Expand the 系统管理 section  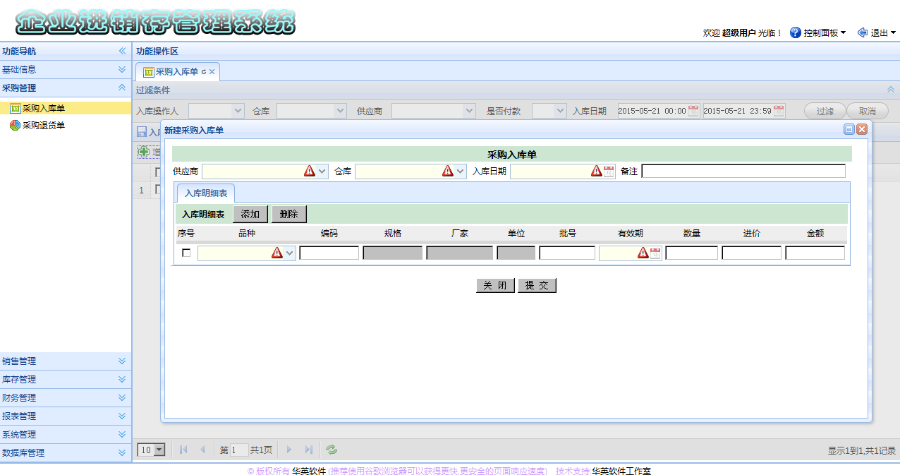[122, 434]
